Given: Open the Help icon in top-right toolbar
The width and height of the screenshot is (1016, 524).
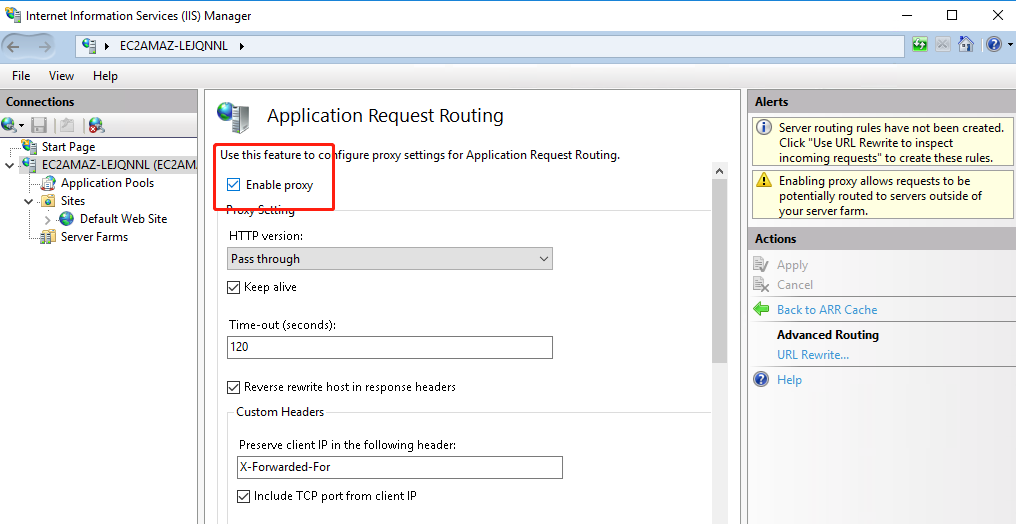Looking at the screenshot, I should pyautogui.click(x=993, y=45).
